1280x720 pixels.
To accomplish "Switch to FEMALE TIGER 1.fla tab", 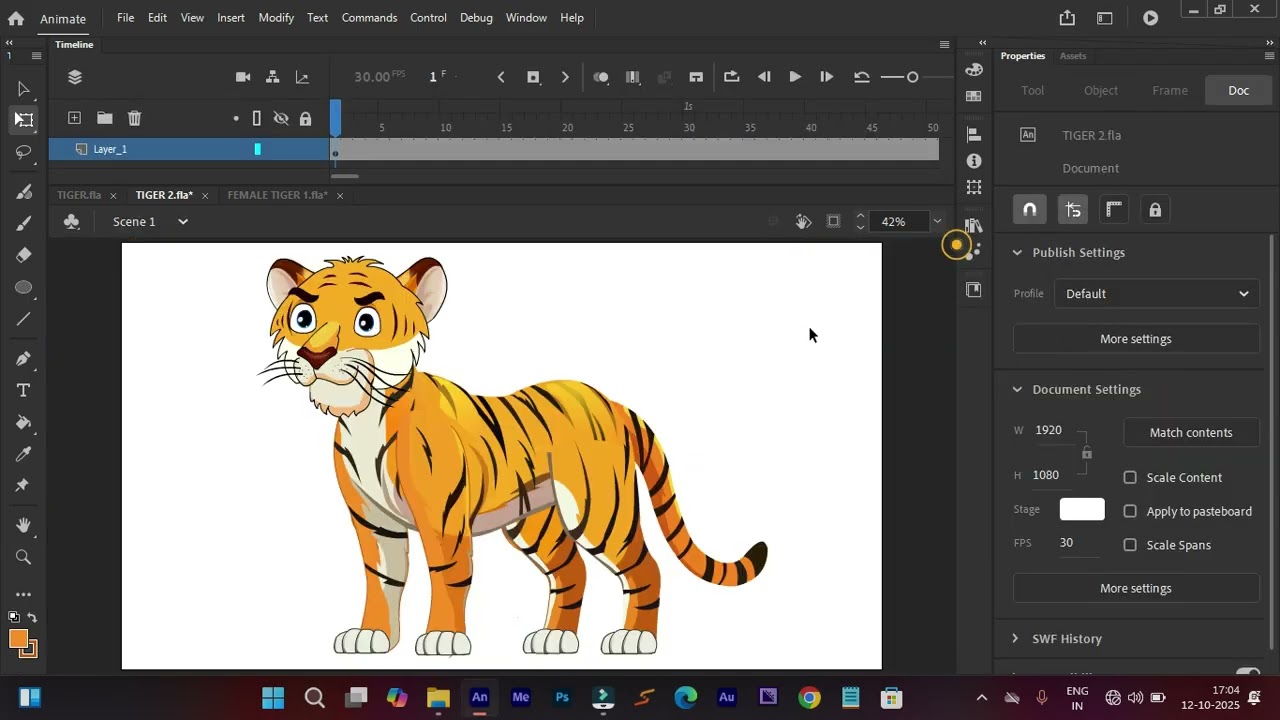I will (x=277, y=195).
